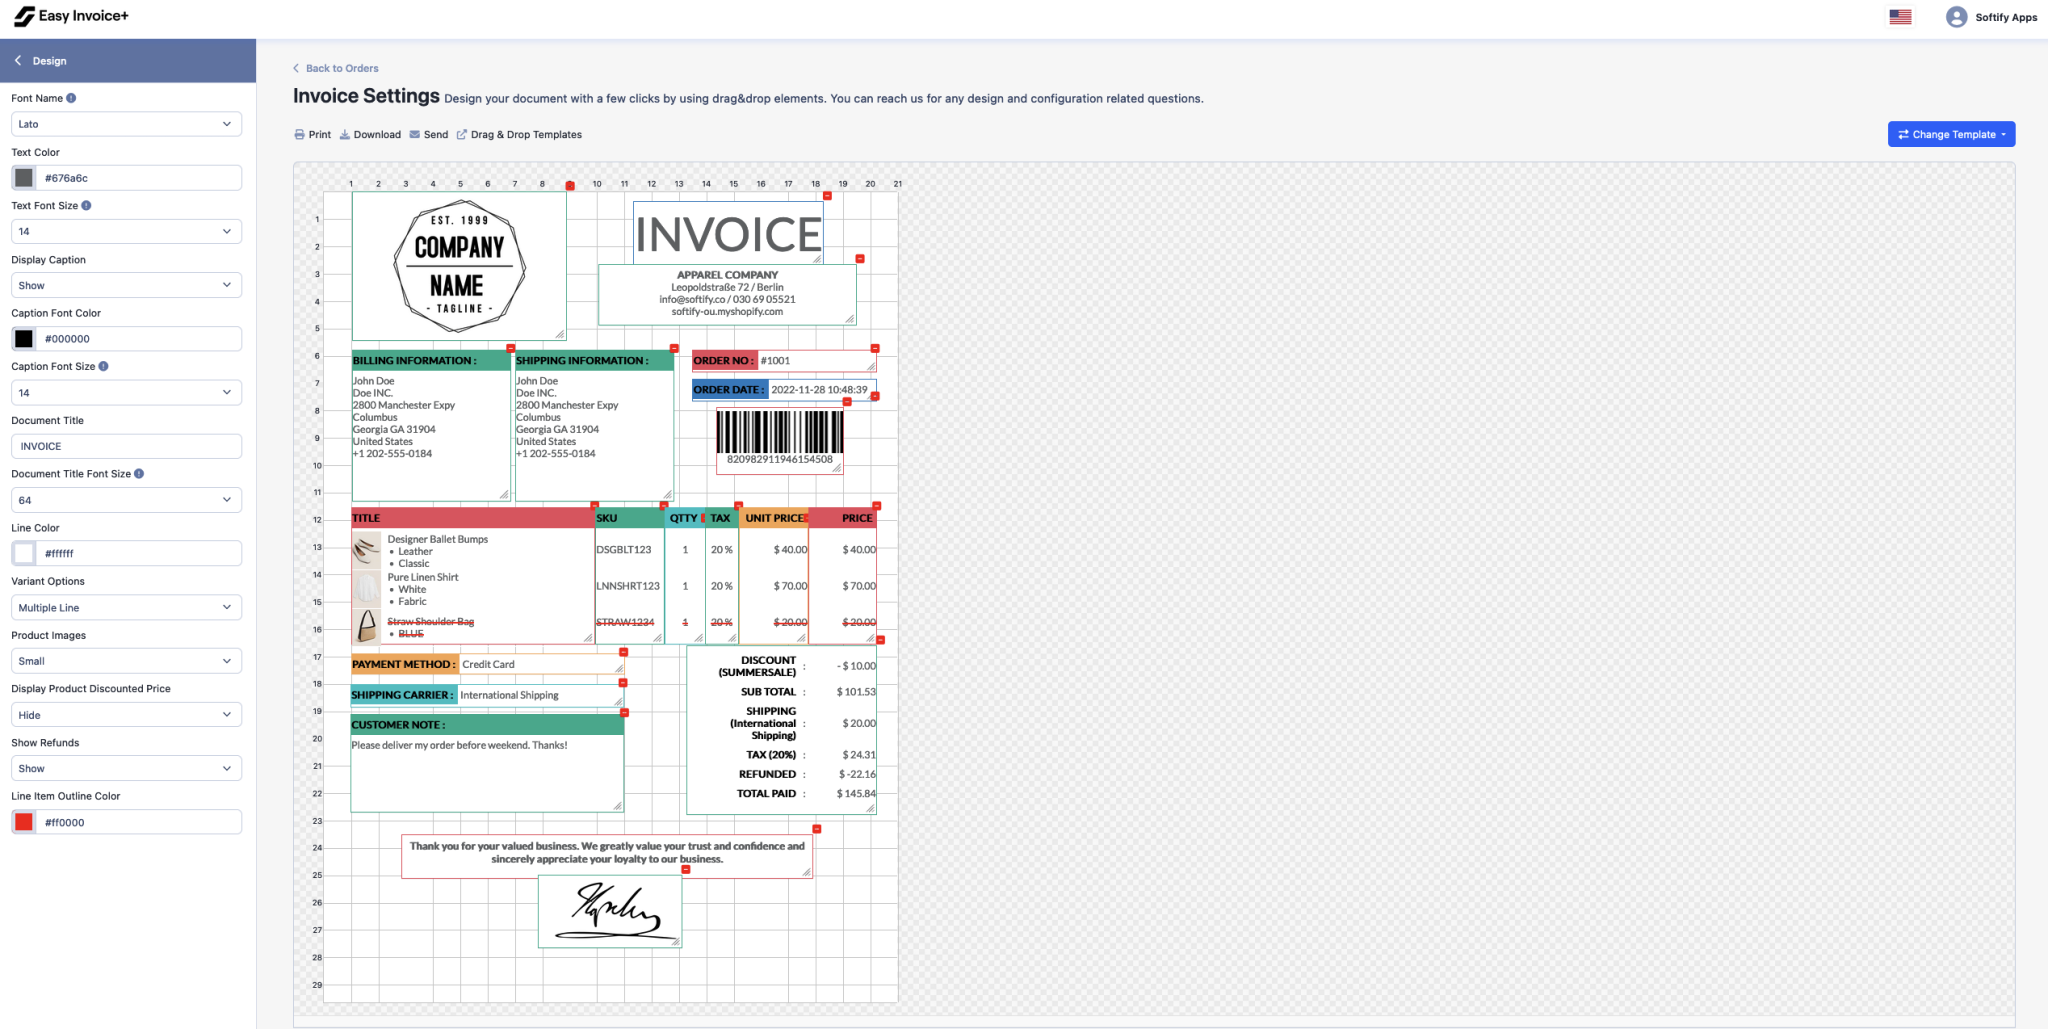Open the Change Template menu

[1950, 134]
